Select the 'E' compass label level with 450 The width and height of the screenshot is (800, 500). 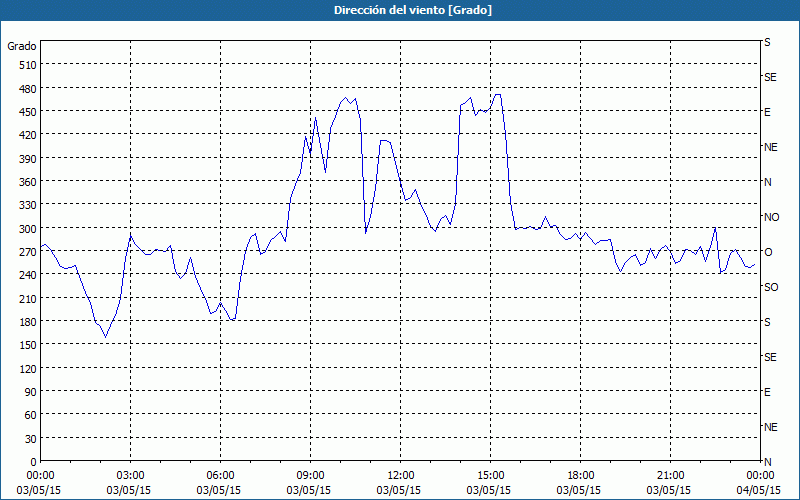[x=767, y=112]
